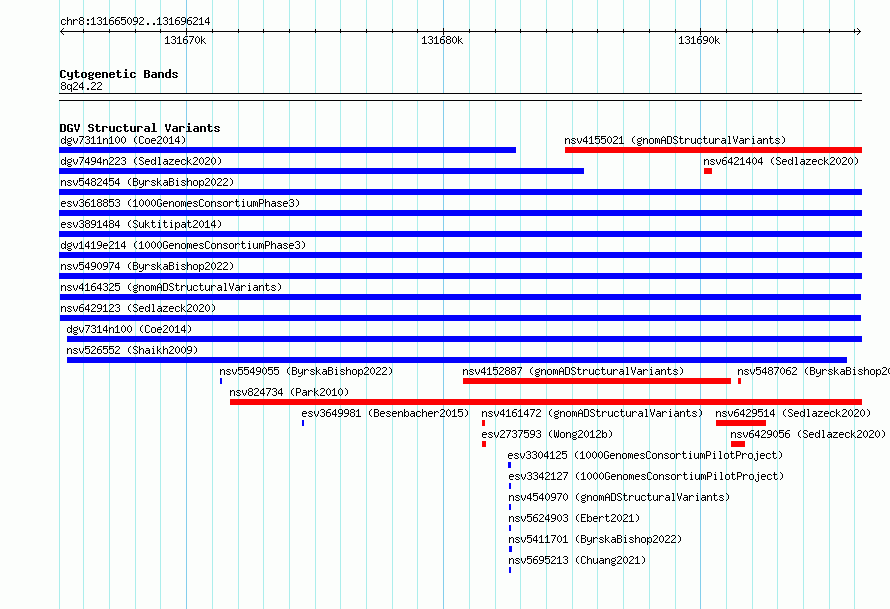The image size is (890, 609).
Task: Click the right arrow on the ruler
Action: tap(858, 31)
